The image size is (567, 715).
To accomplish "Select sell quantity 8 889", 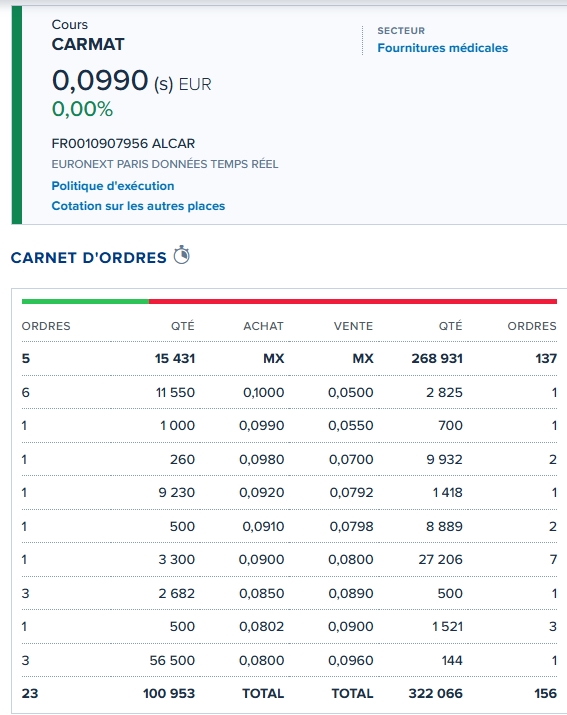I will point(444,526).
